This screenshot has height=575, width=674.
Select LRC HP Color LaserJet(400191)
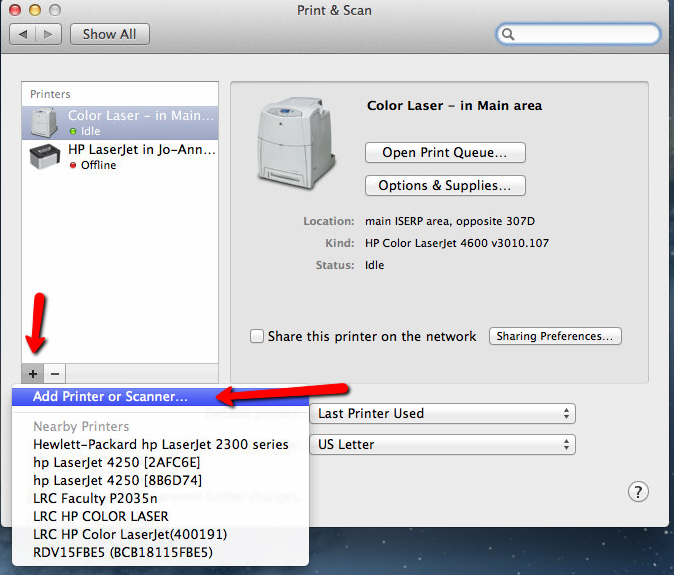(160, 535)
